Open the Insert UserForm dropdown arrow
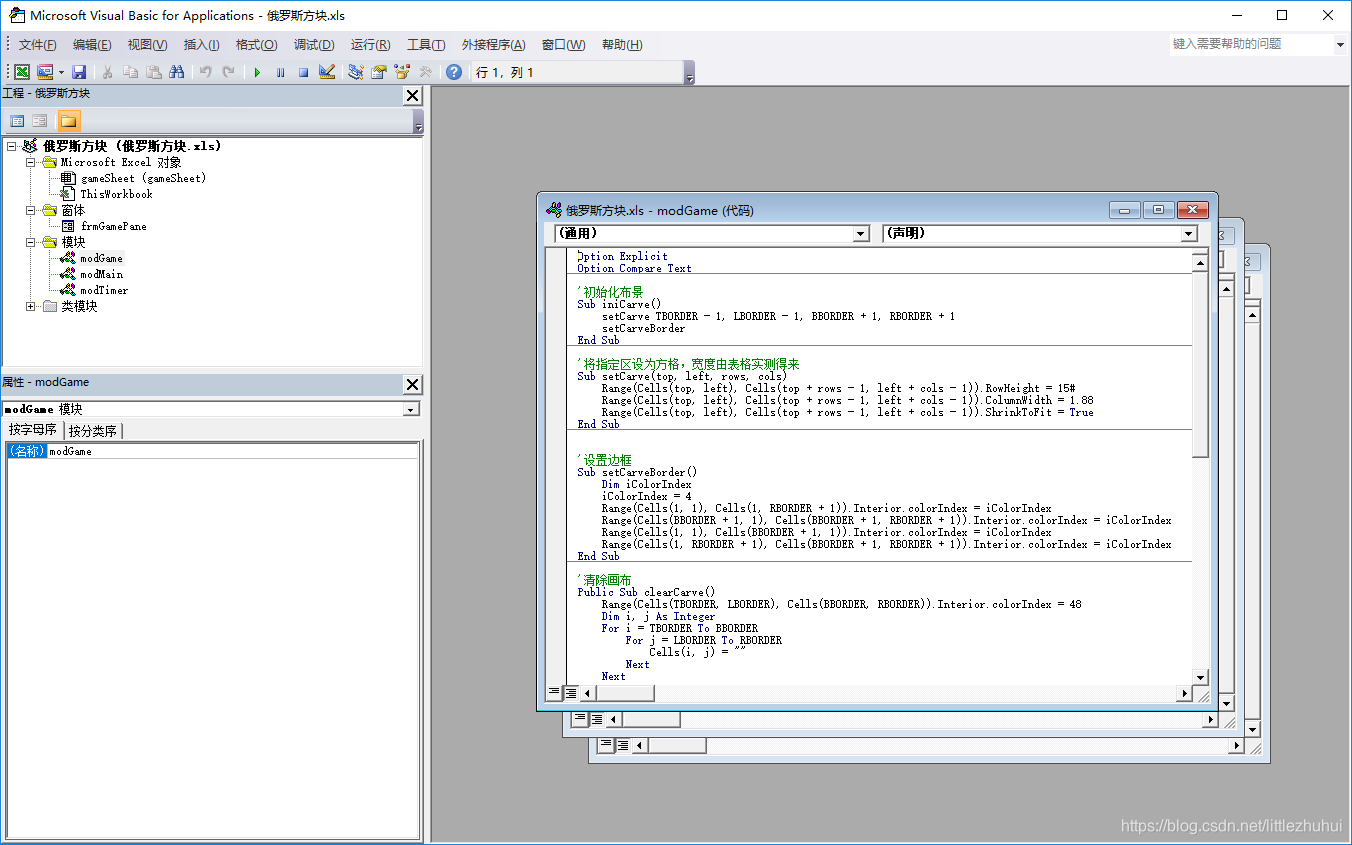 pos(60,72)
